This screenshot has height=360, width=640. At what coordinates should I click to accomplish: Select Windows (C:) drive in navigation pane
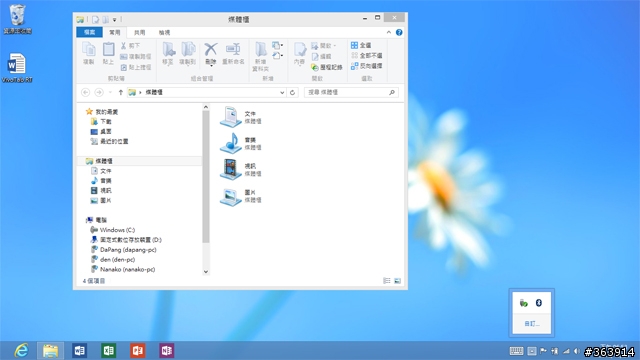pyautogui.click(x=113, y=230)
